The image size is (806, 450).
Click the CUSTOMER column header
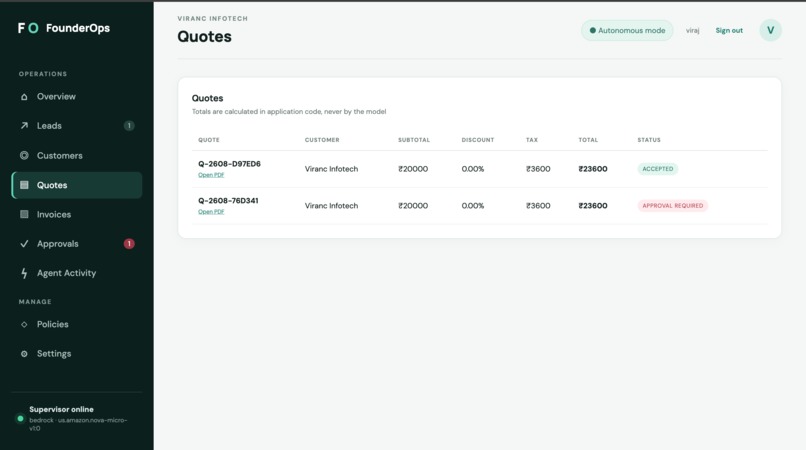322,140
